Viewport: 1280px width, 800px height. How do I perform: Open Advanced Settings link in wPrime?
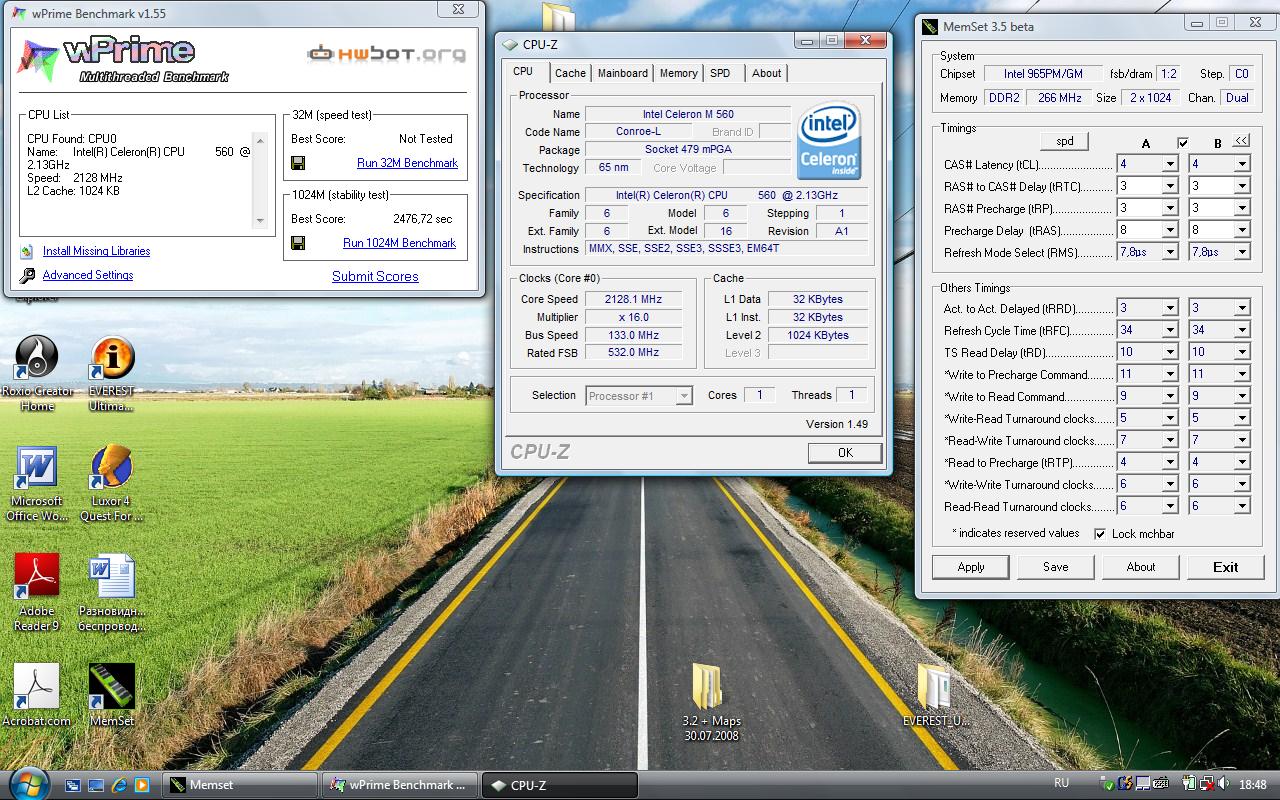(x=88, y=276)
